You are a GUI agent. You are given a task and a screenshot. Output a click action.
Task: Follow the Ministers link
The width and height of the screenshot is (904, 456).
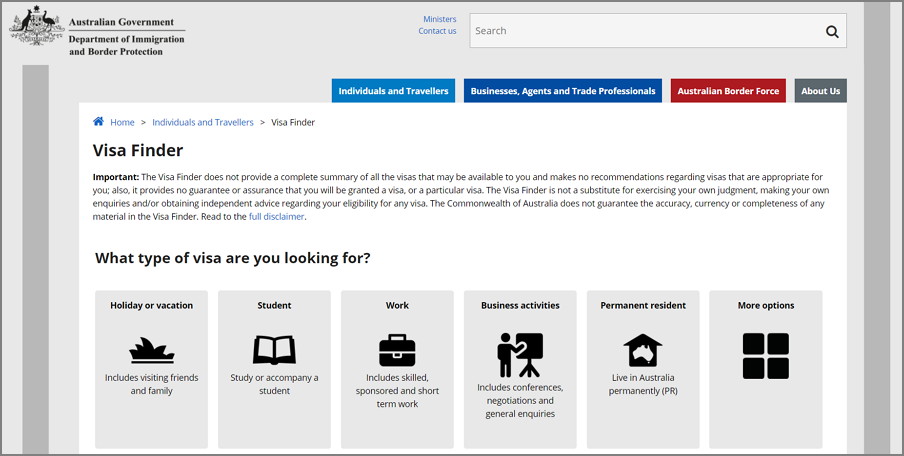[x=440, y=19]
